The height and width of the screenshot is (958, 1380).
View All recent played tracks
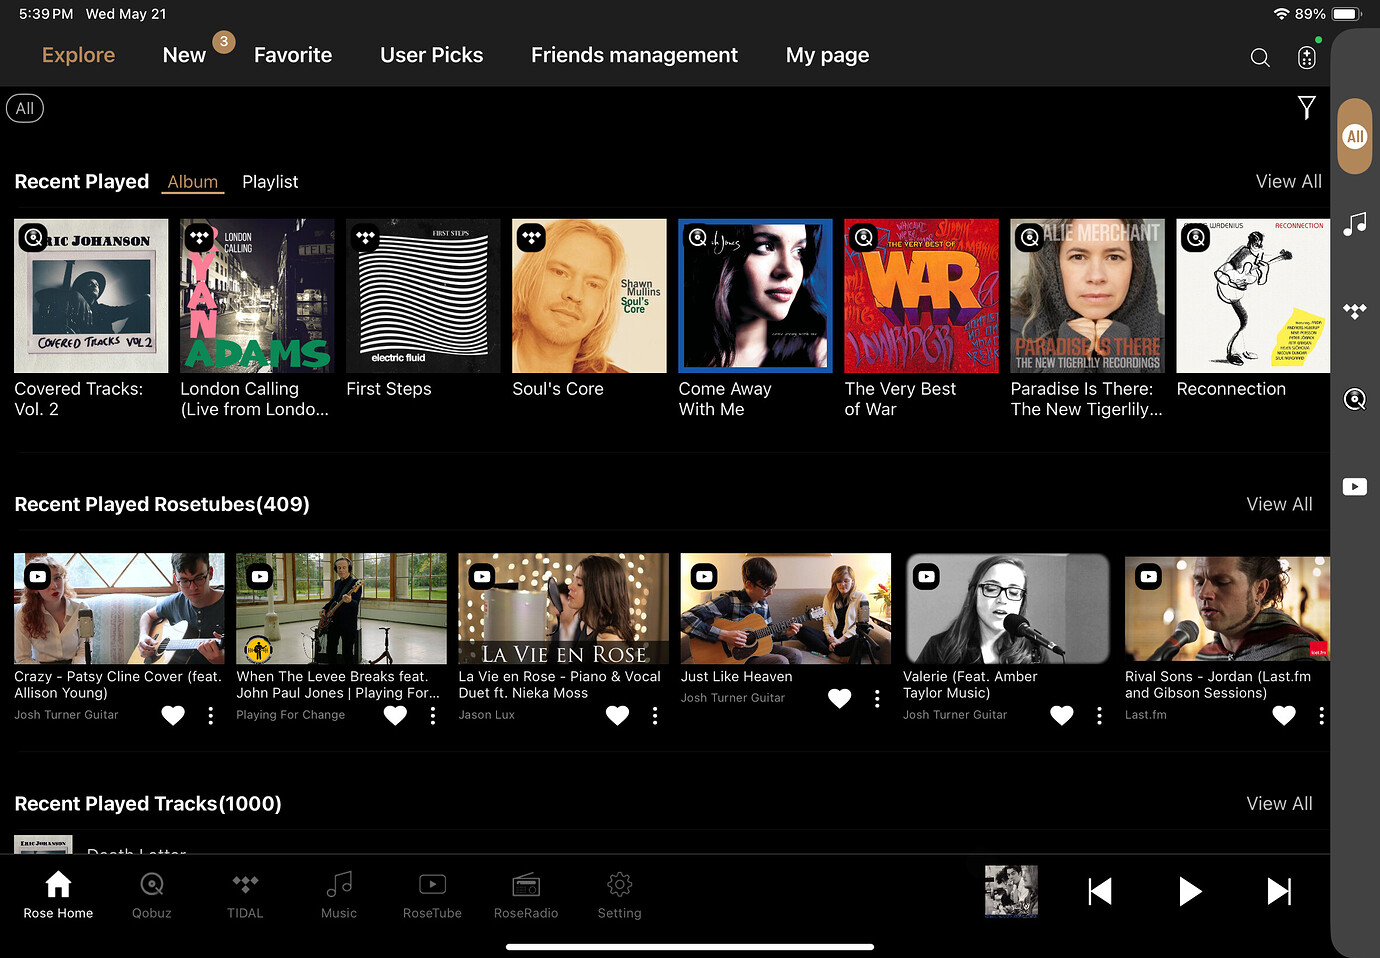coord(1279,803)
